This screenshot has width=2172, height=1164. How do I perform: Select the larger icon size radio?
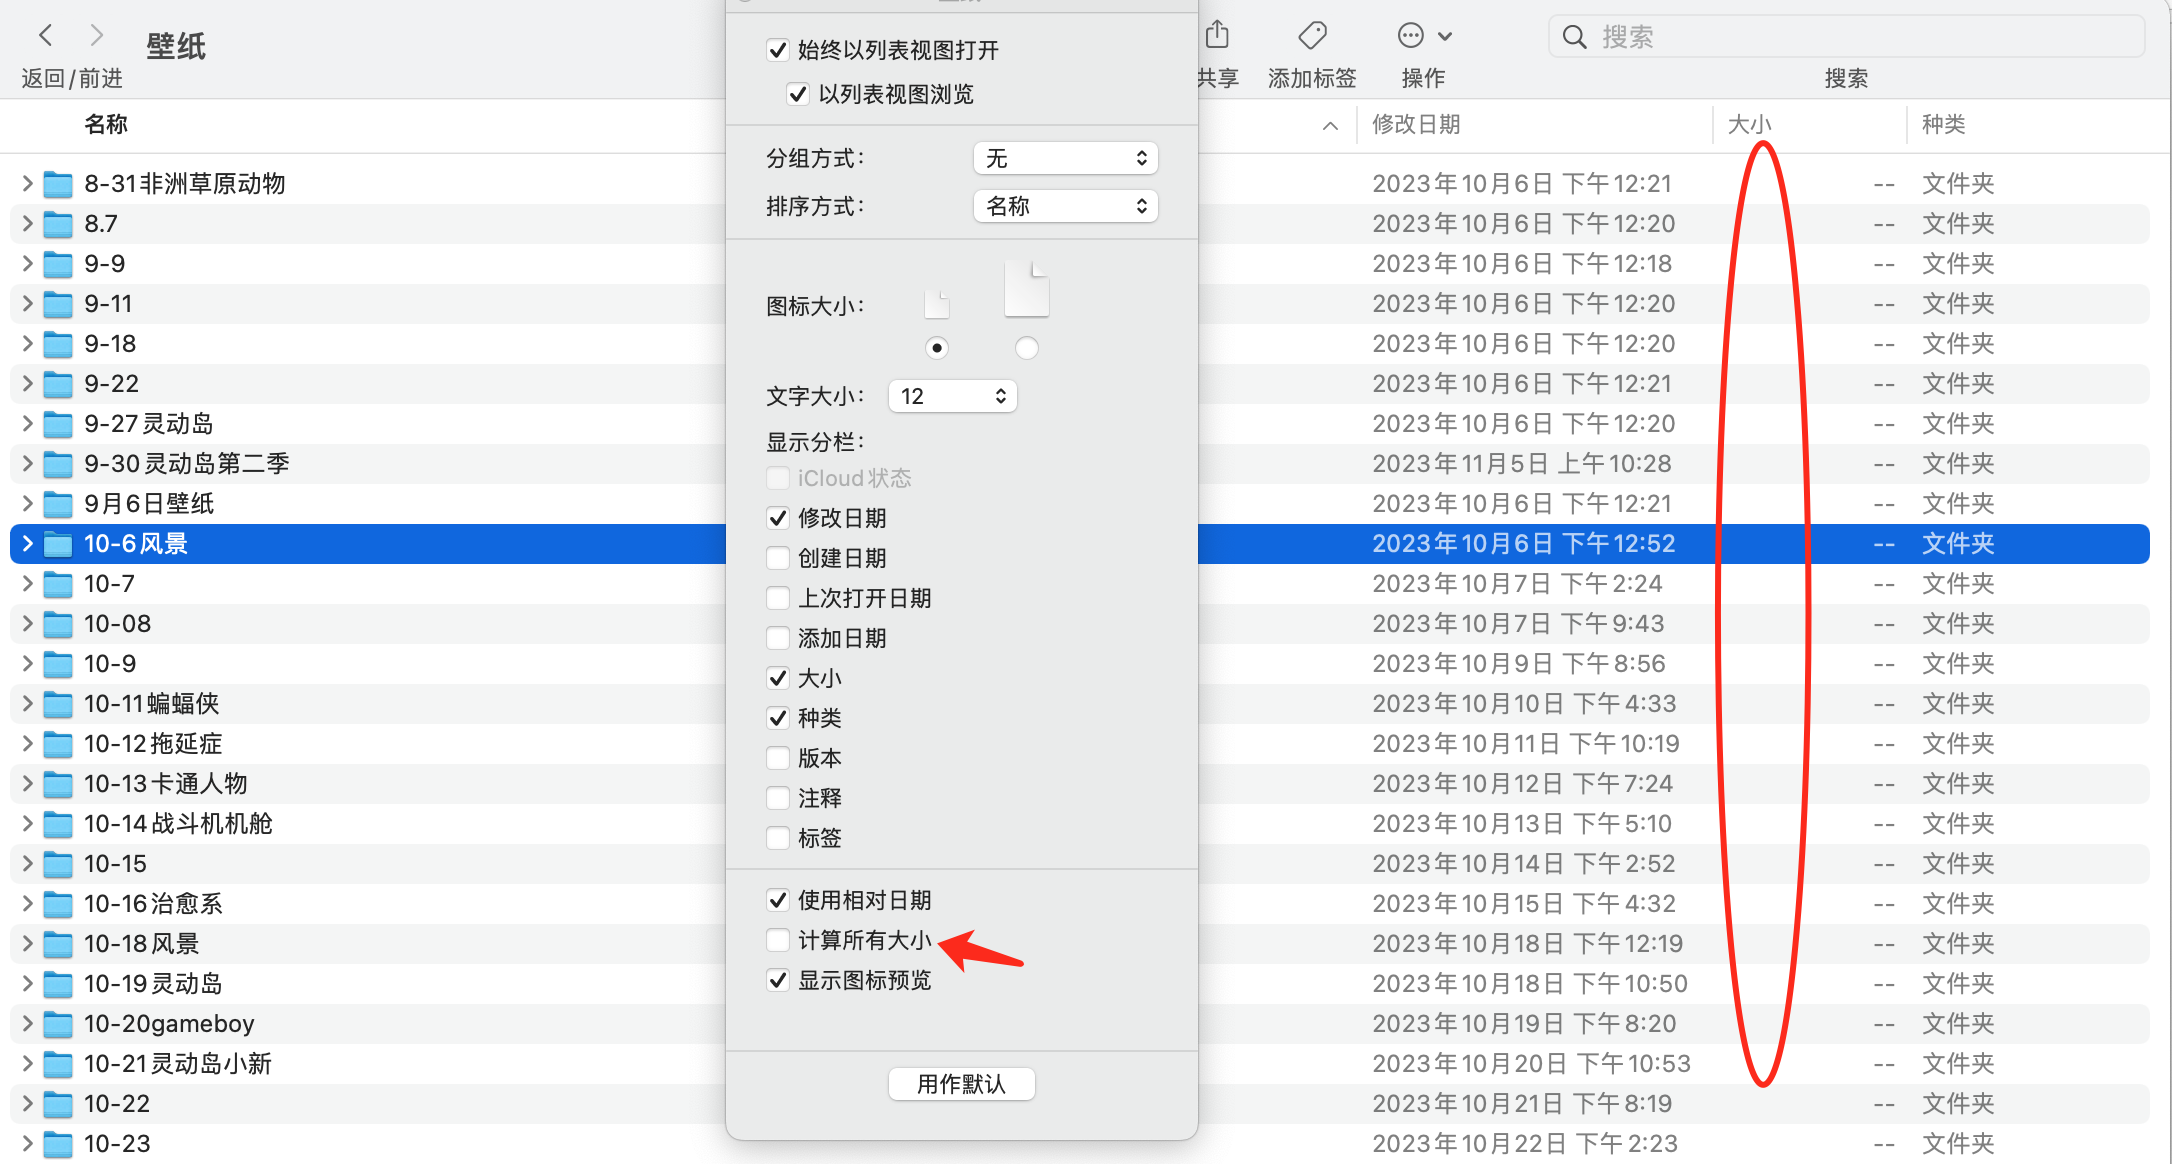1026,348
